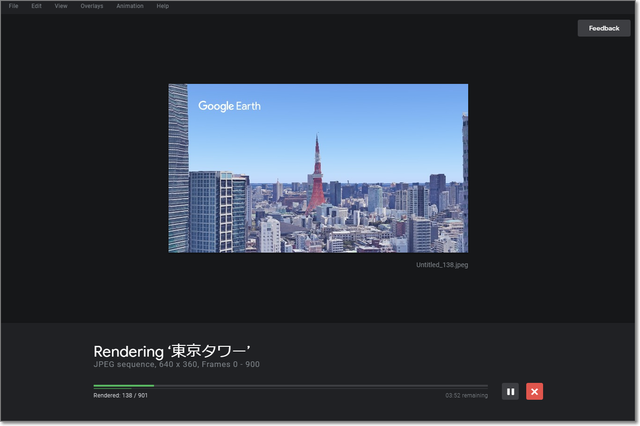Viewport: 640px width, 426px height.
Task: Open the File menu
Action: 14,6
